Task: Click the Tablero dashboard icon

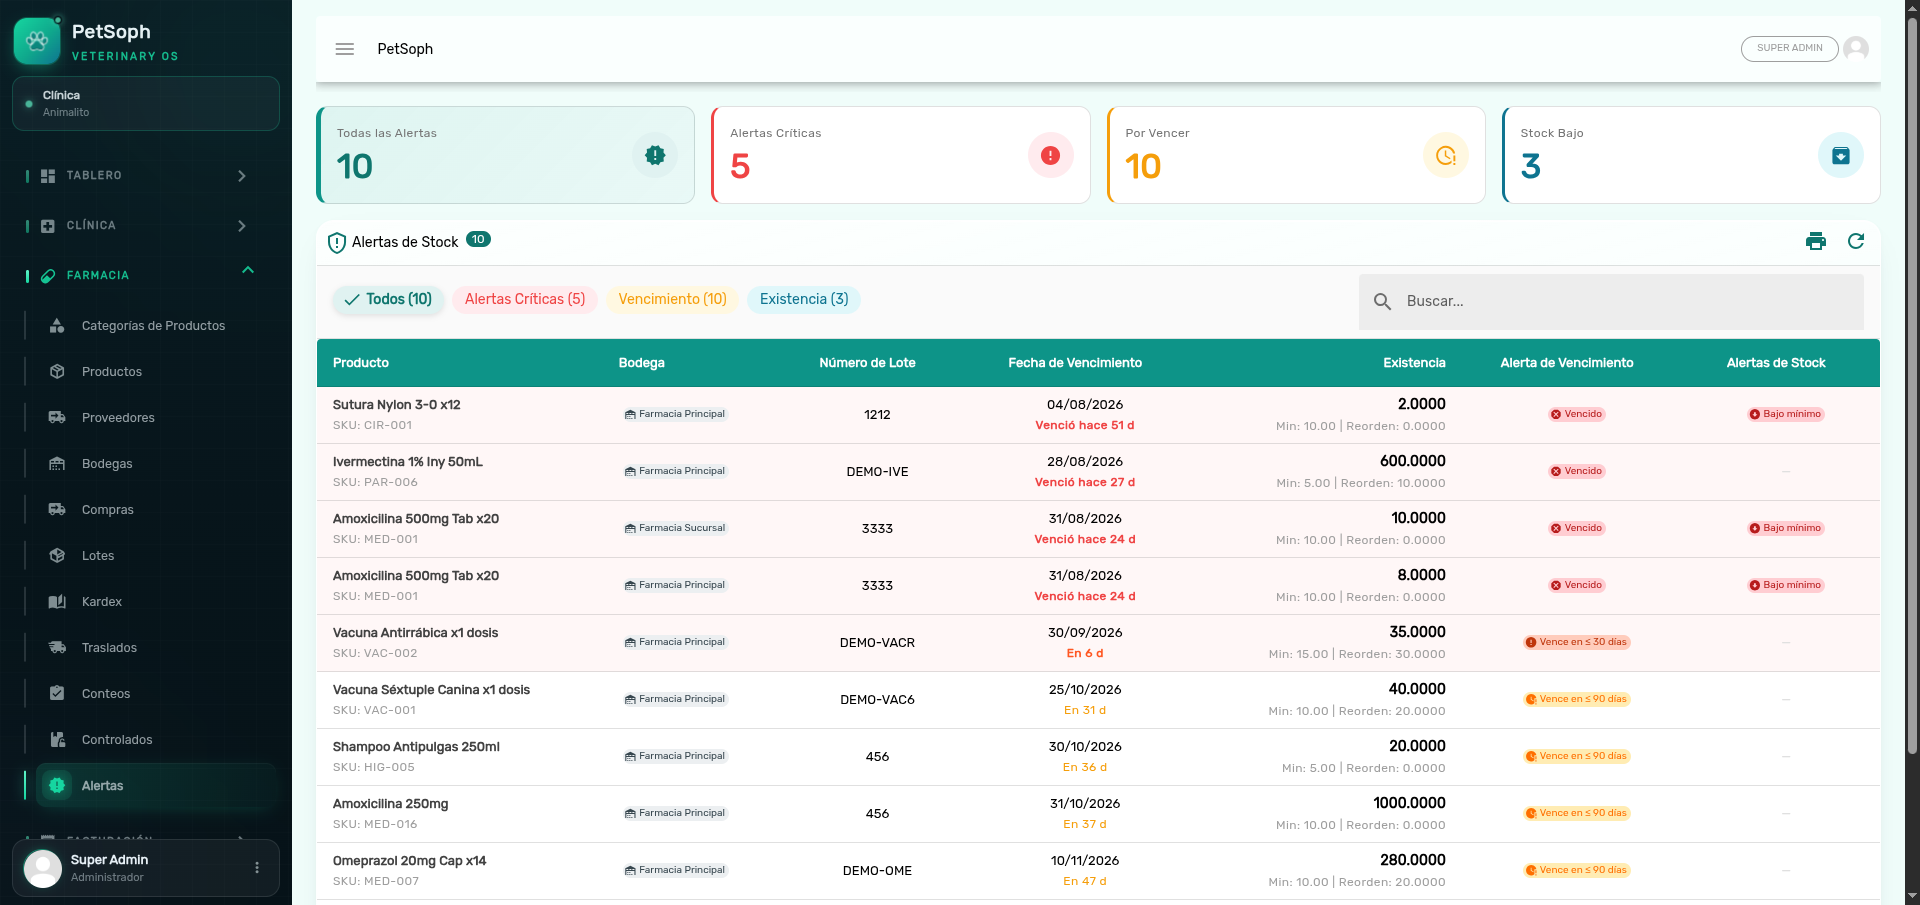Action: tap(48, 176)
